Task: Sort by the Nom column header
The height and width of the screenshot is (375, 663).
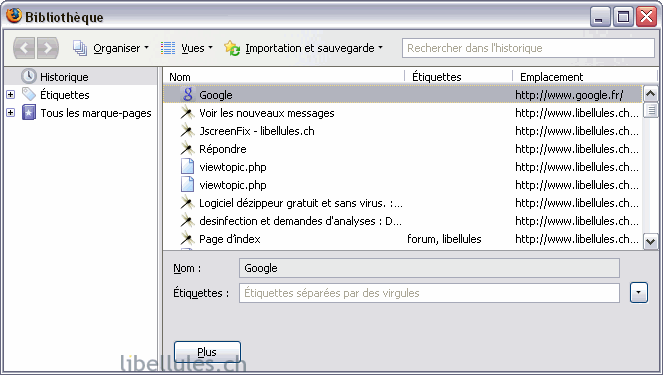Action: point(284,77)
